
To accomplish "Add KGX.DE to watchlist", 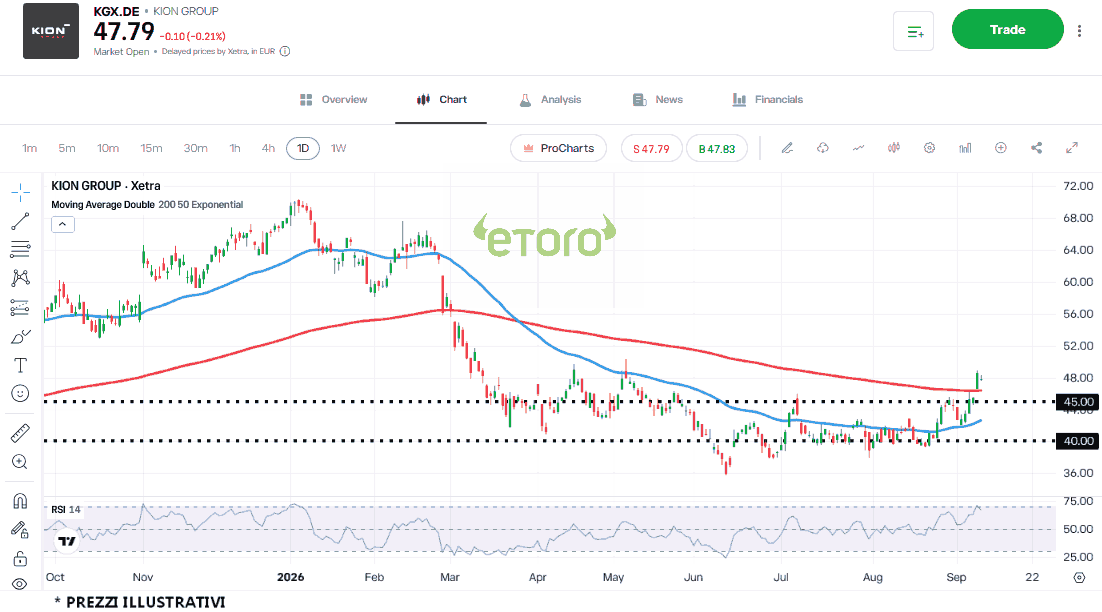I will coord(914,31).
